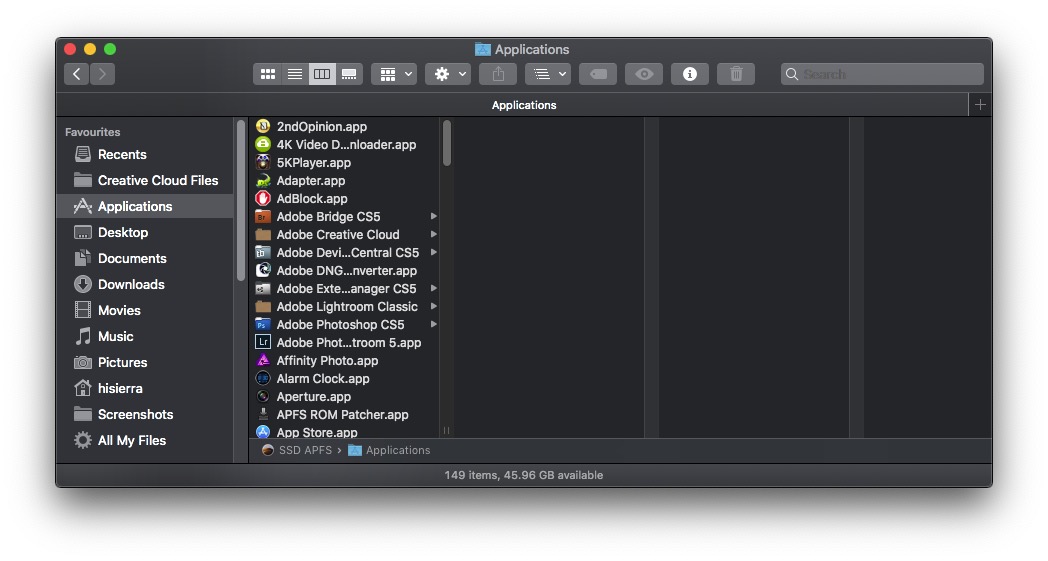
Task: Expand the Adobe Bridge CS5 folder arrow
Action: click(x=434, y=217)
